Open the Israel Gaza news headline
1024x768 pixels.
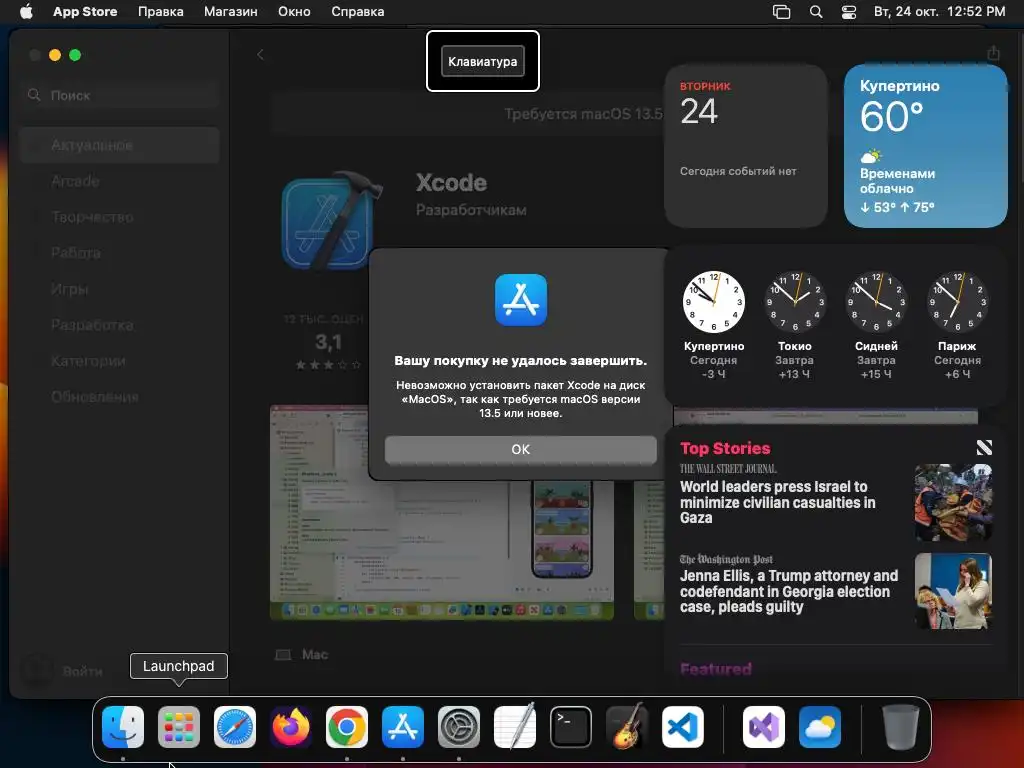click(777, 502)
